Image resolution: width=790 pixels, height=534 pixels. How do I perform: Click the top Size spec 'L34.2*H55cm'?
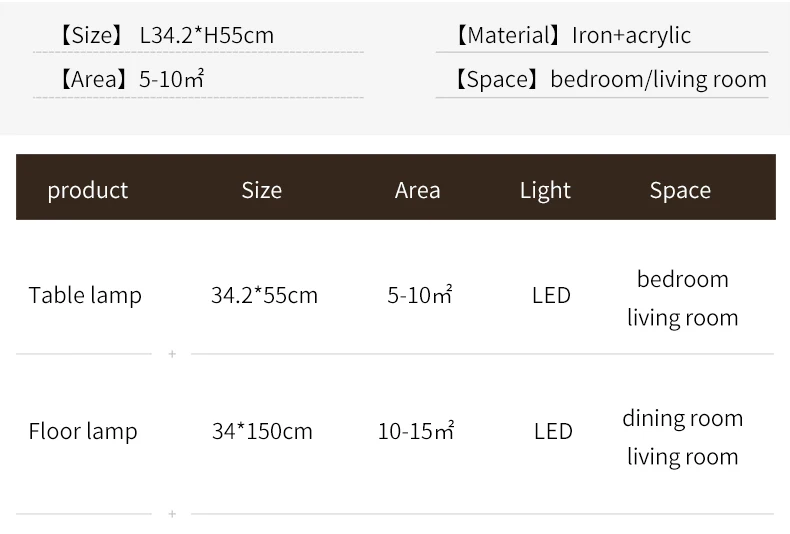207,35
